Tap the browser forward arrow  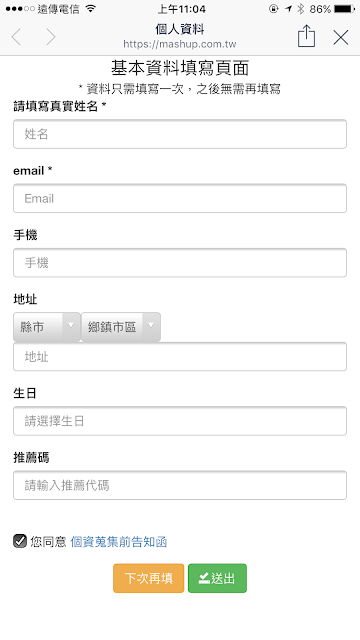tap(51, 37)
